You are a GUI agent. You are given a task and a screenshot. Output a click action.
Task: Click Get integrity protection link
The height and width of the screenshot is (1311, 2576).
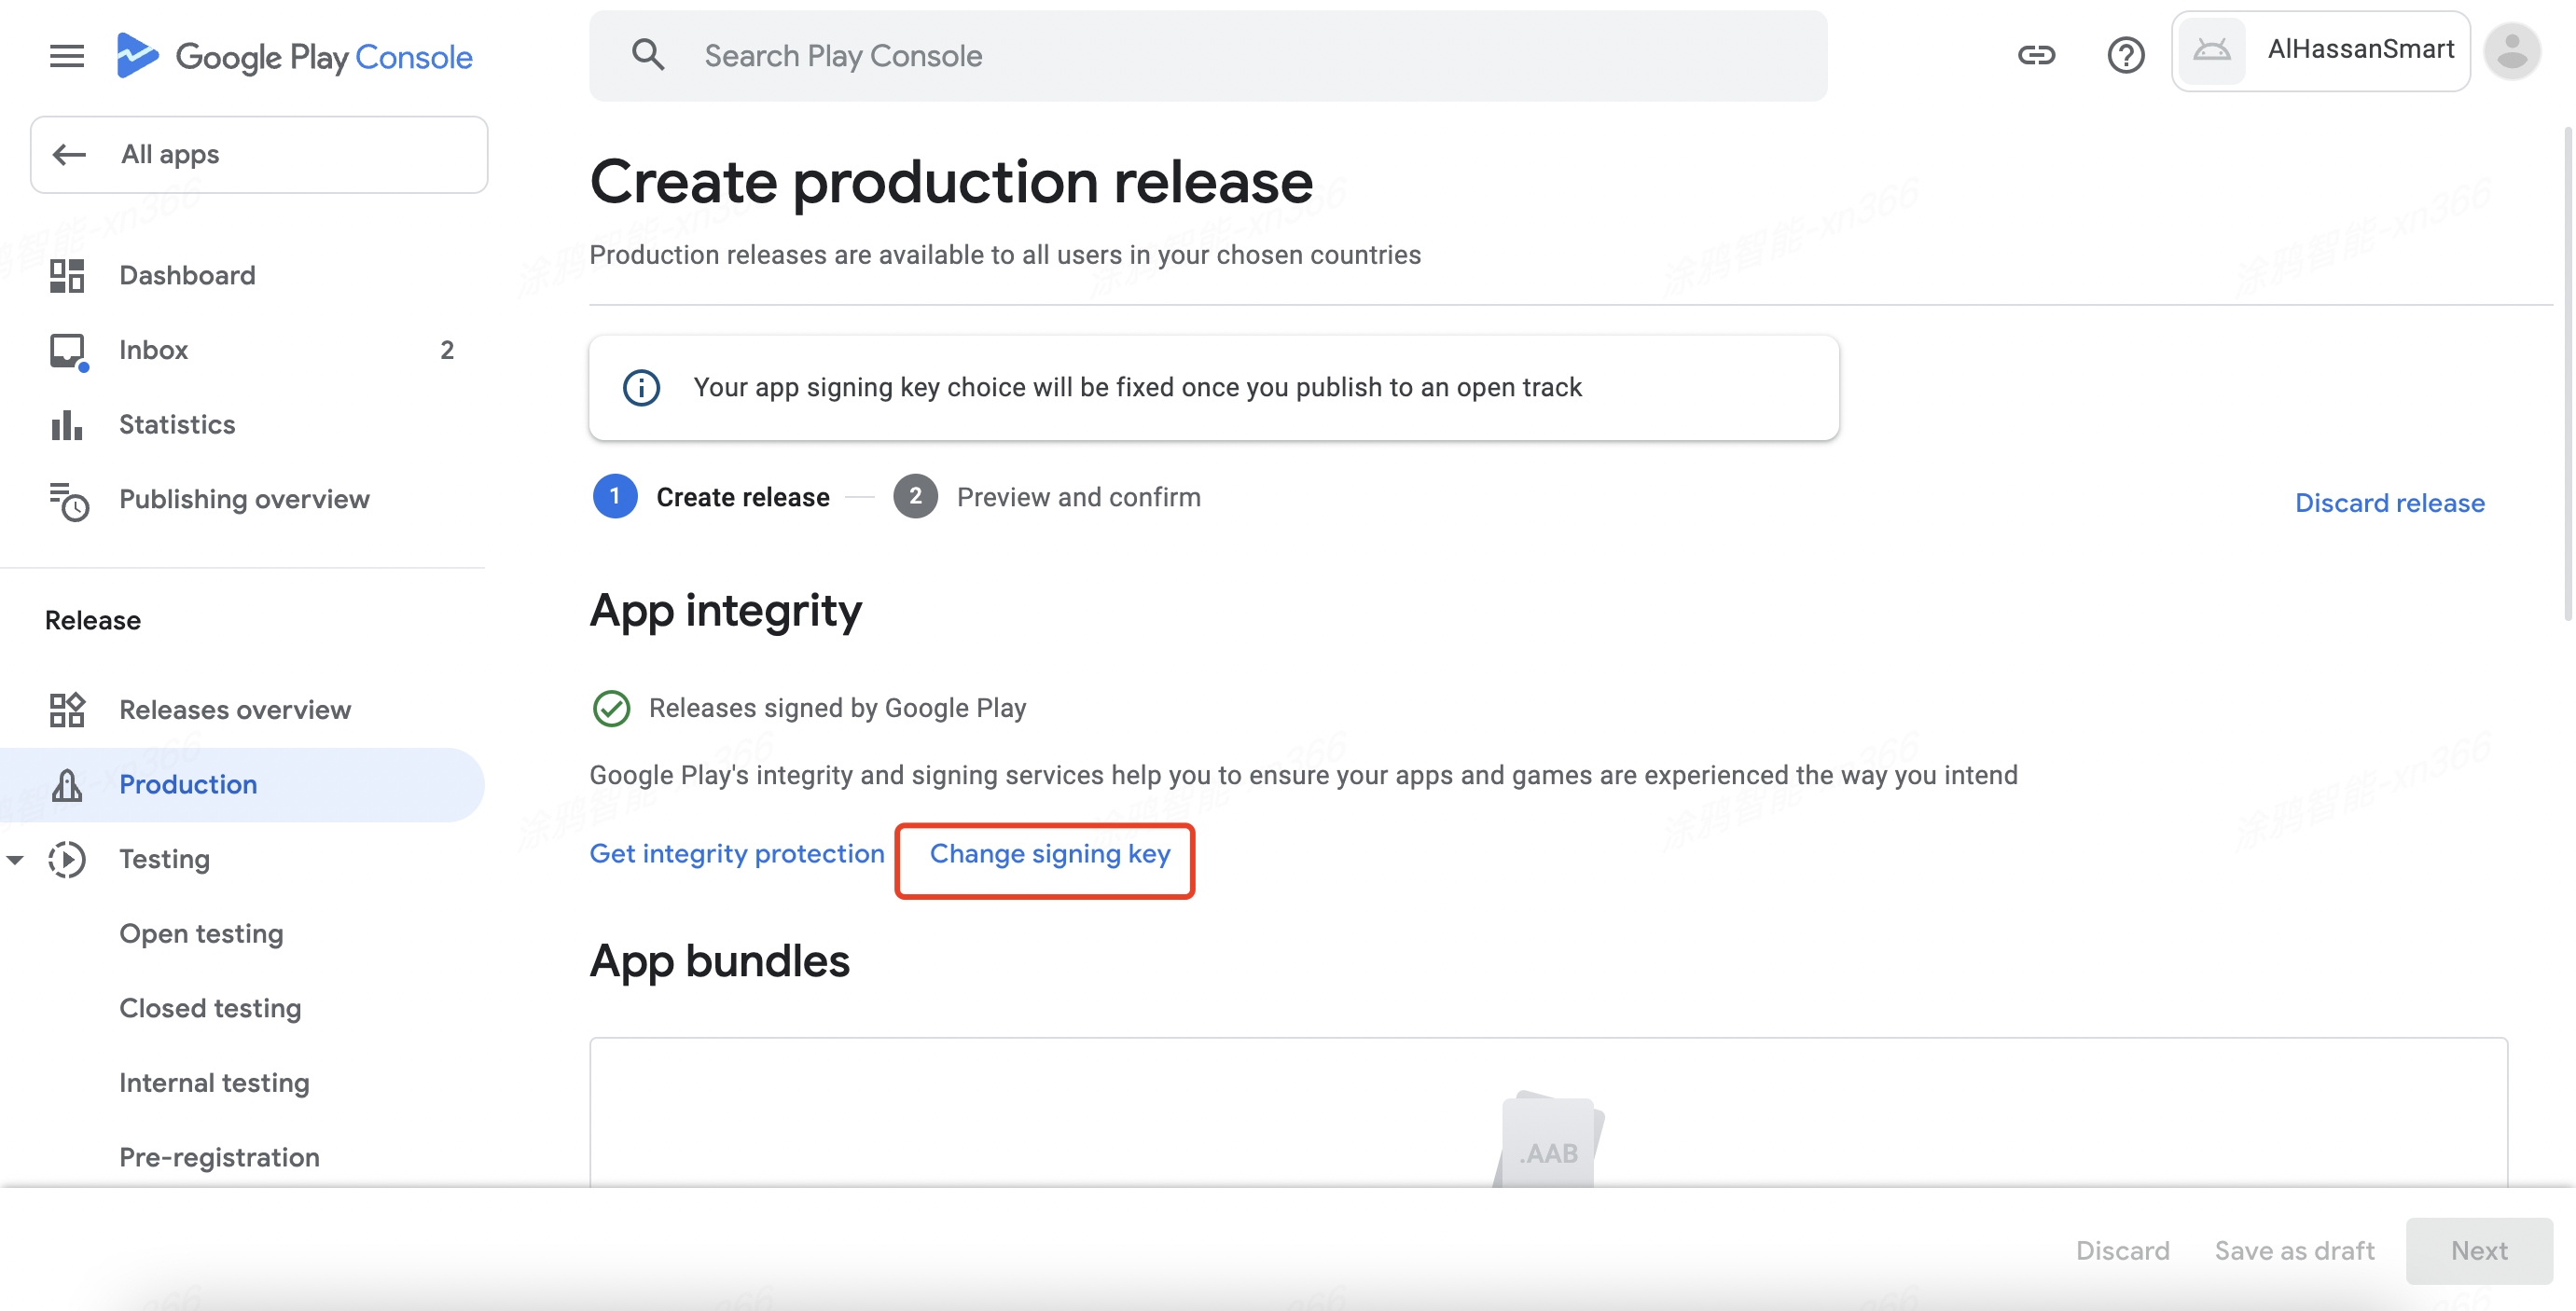pos(737,854)
